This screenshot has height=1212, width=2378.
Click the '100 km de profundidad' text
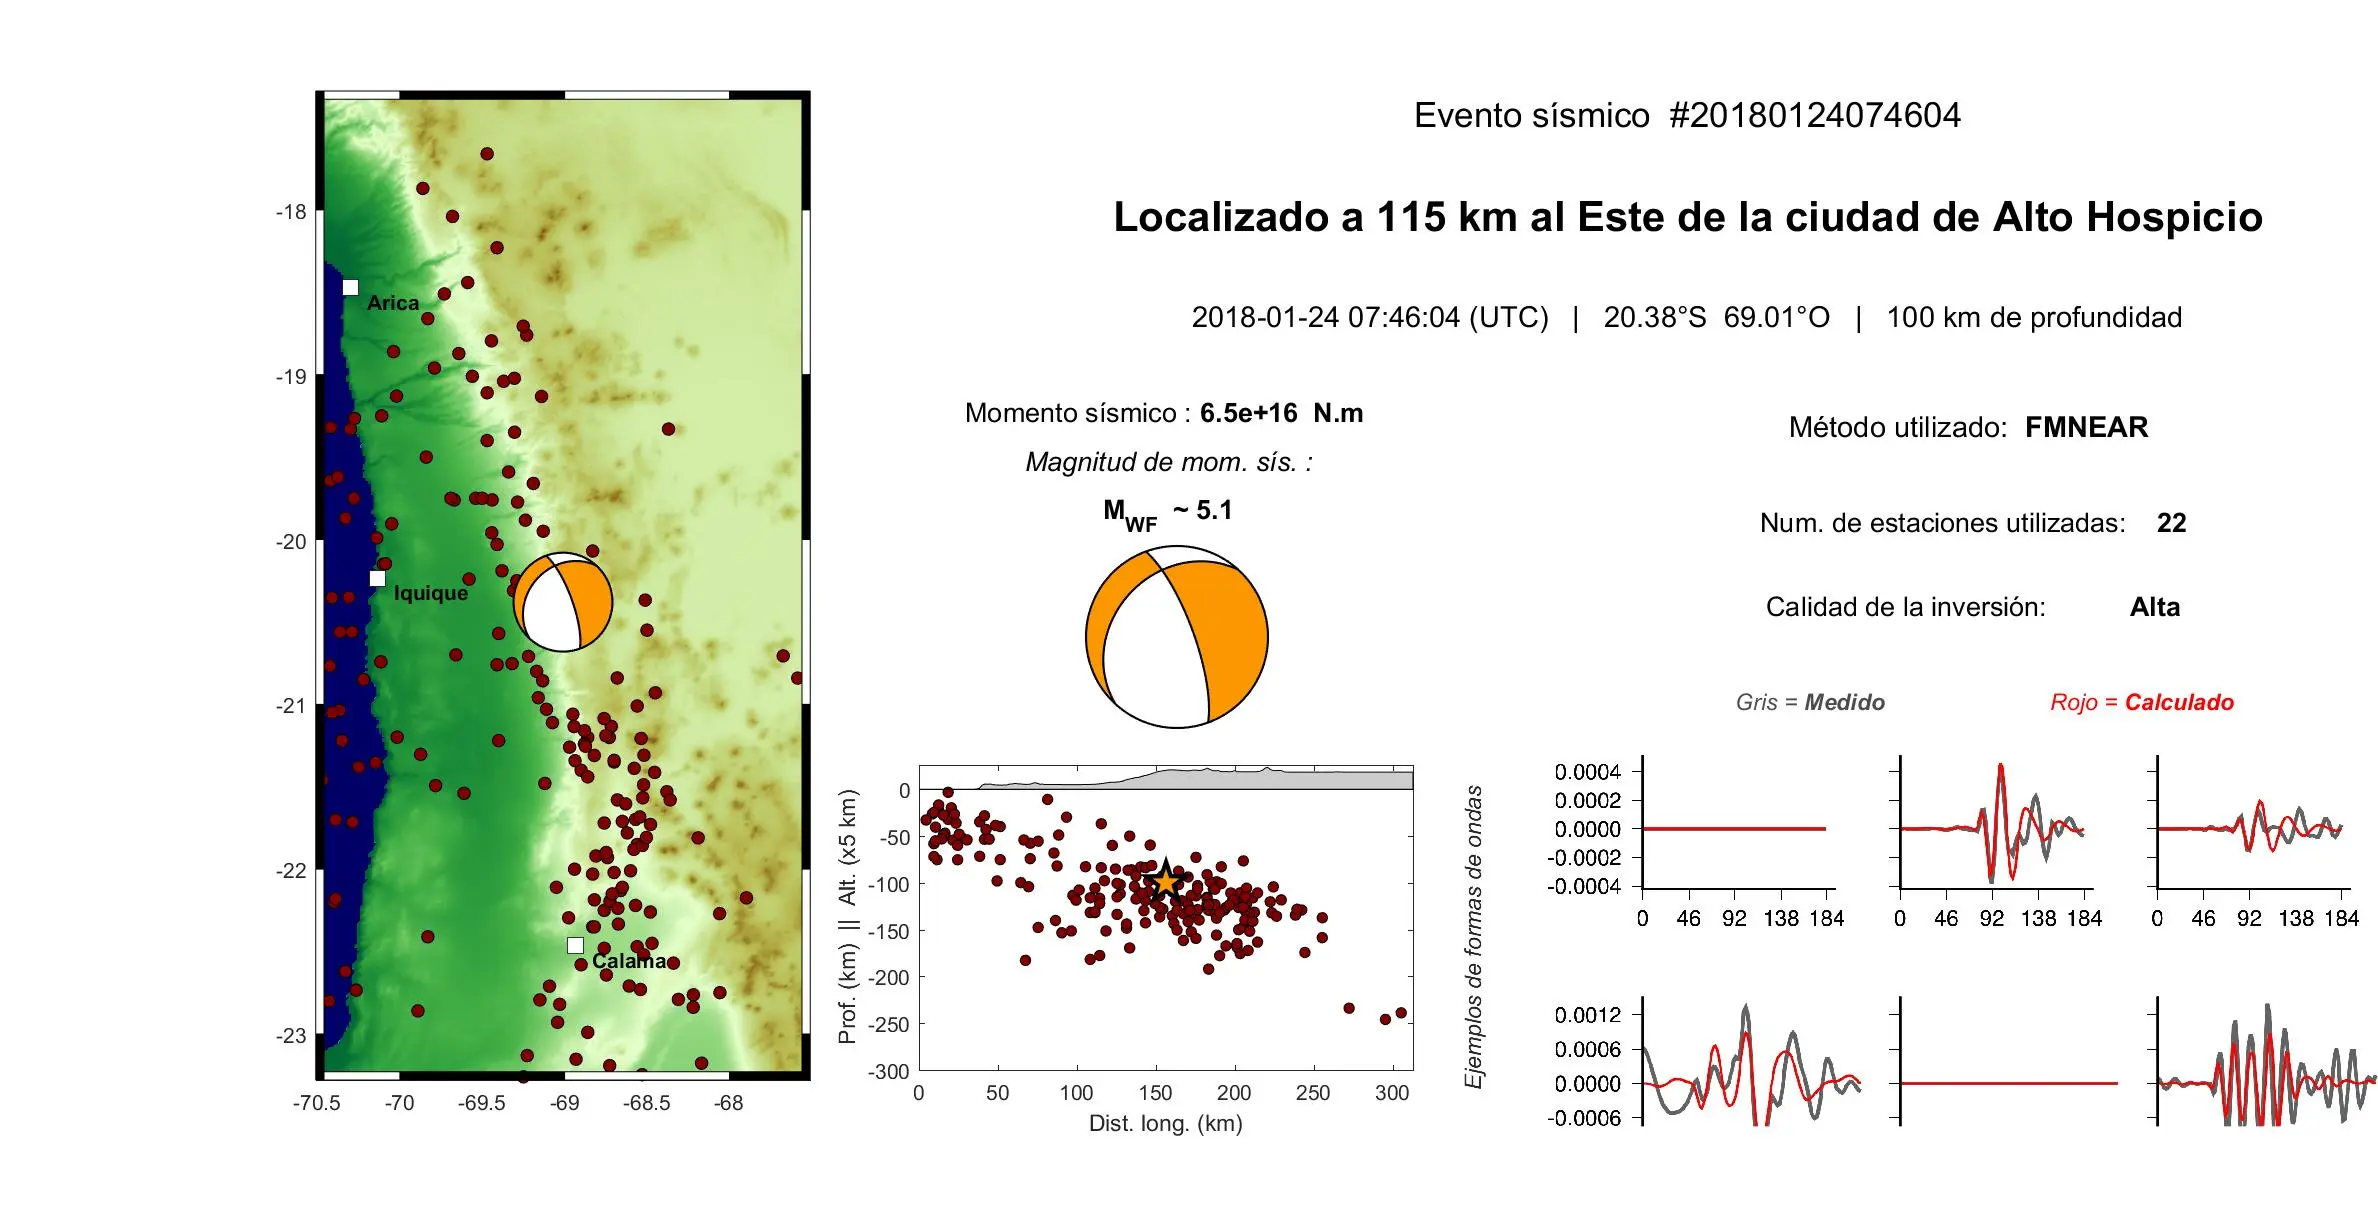[x=2034, y=317]
